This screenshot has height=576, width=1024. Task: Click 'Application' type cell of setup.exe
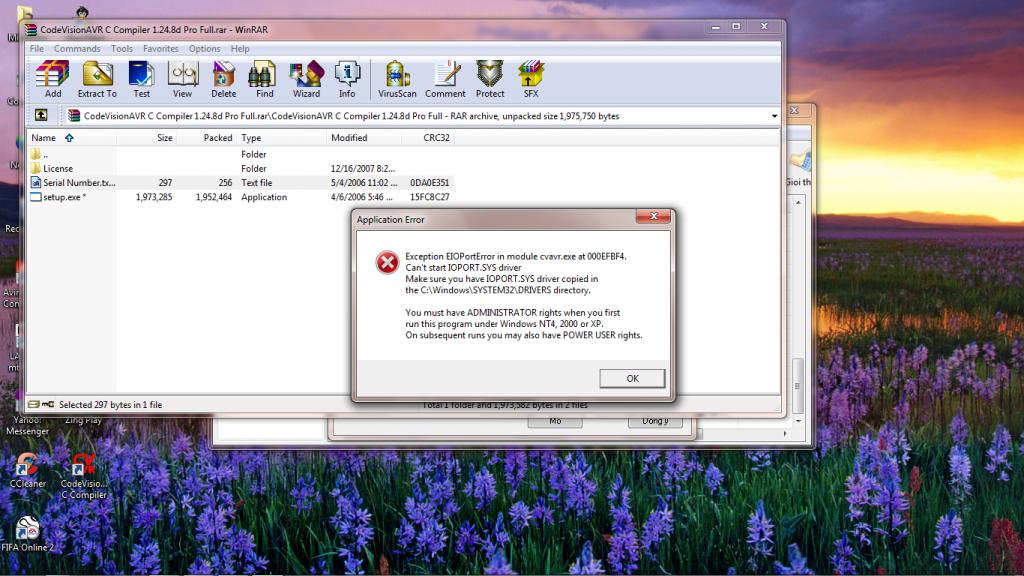coord(264,197)
